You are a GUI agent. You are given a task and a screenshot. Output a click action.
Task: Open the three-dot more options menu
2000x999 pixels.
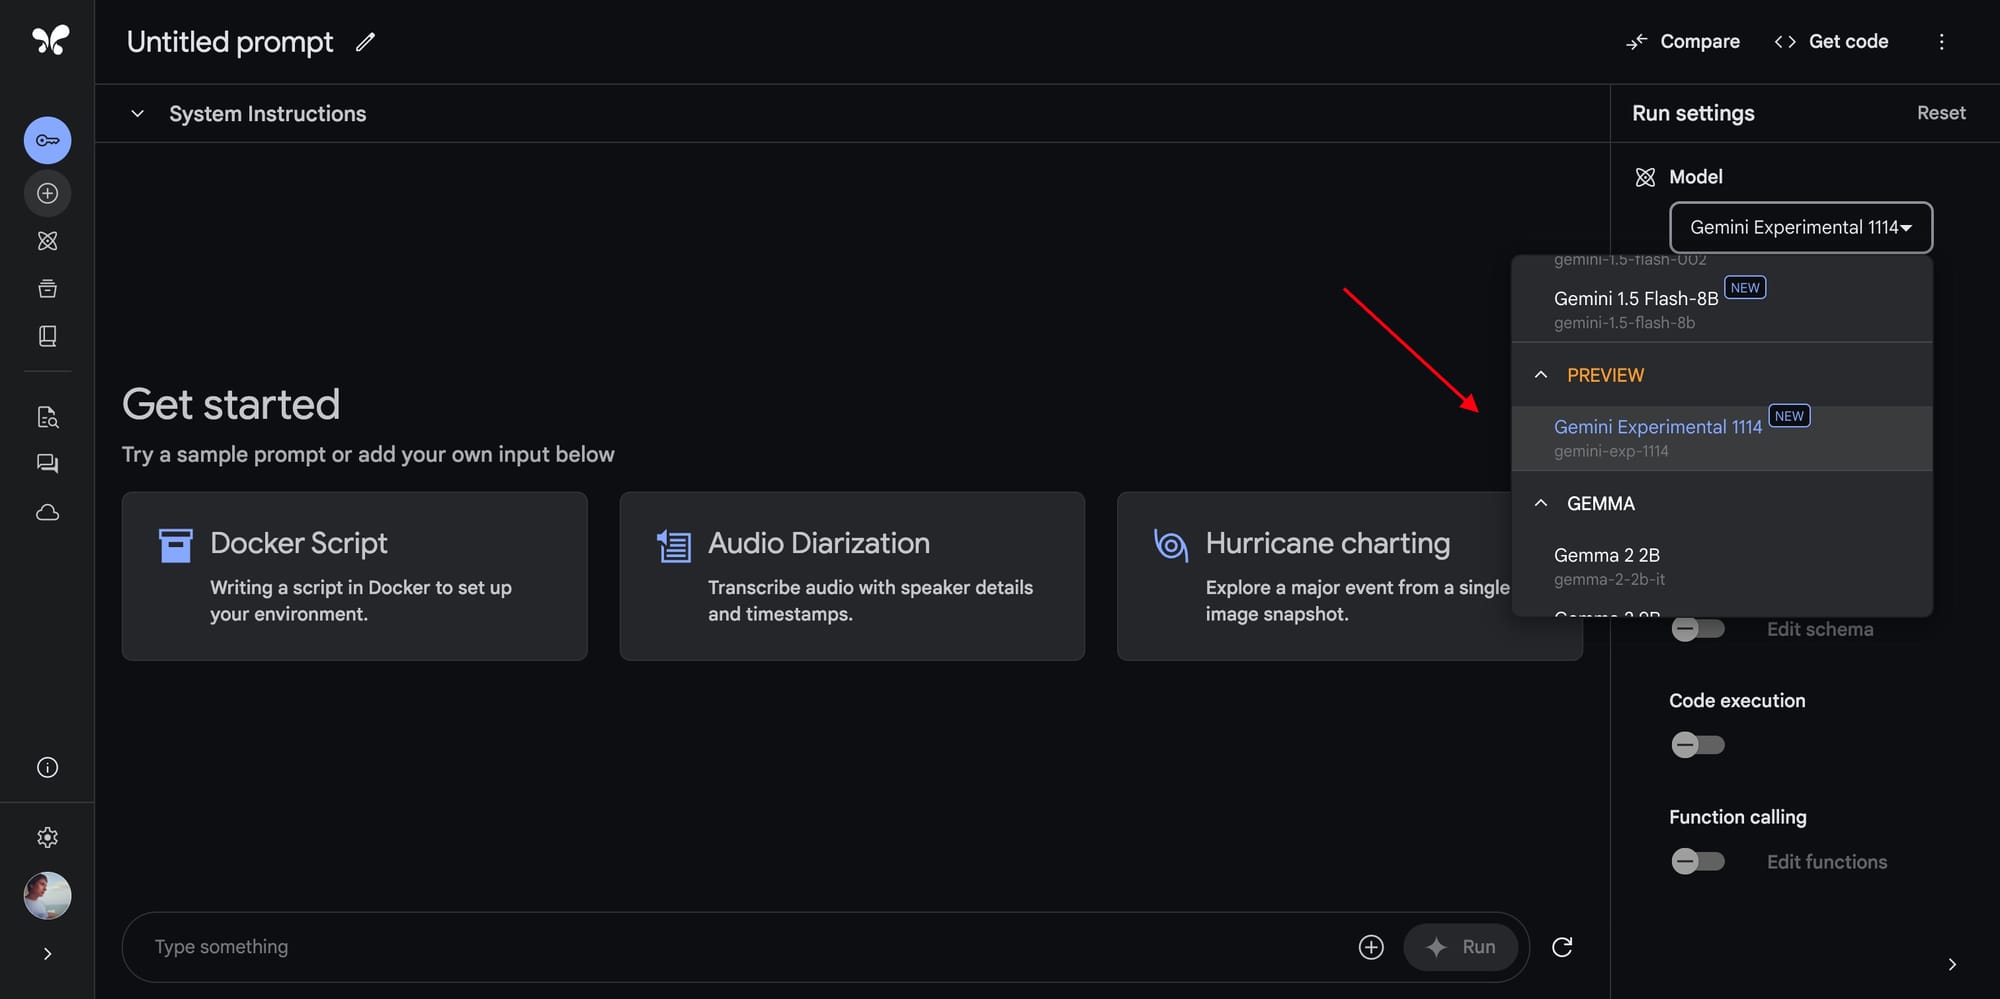(x=1941, y=42)
